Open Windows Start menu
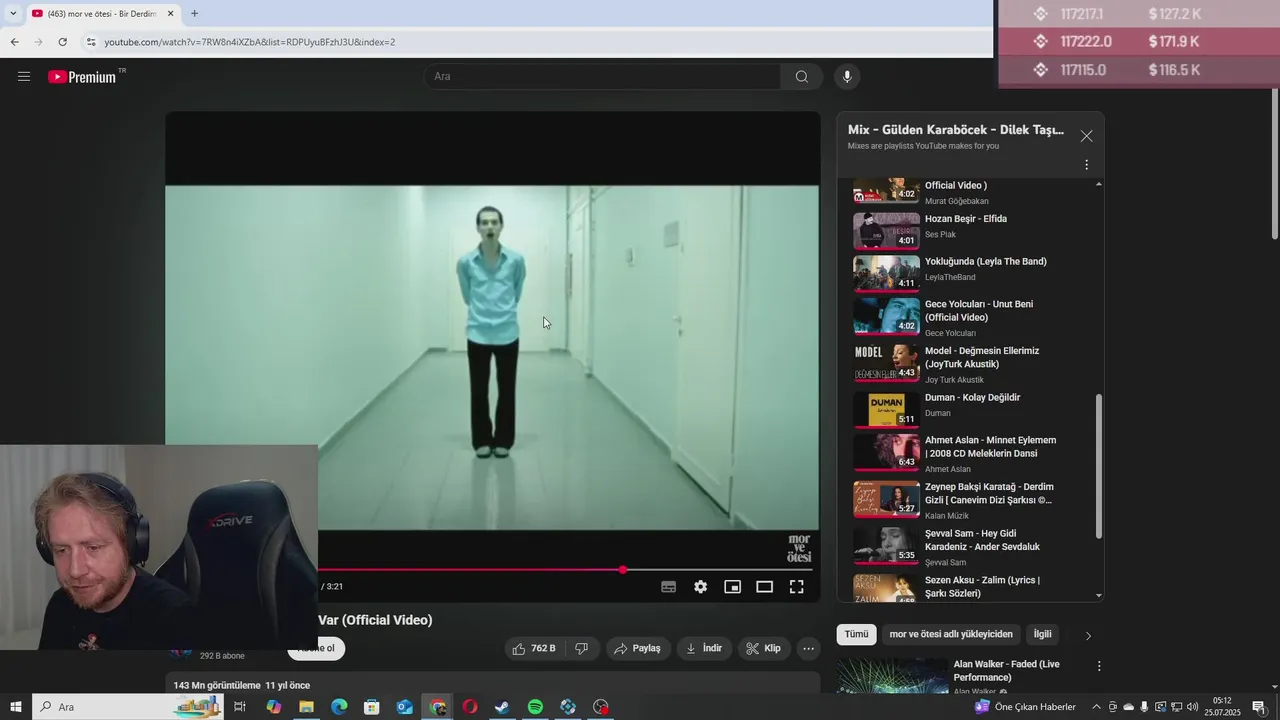 (x=16, y=707)
